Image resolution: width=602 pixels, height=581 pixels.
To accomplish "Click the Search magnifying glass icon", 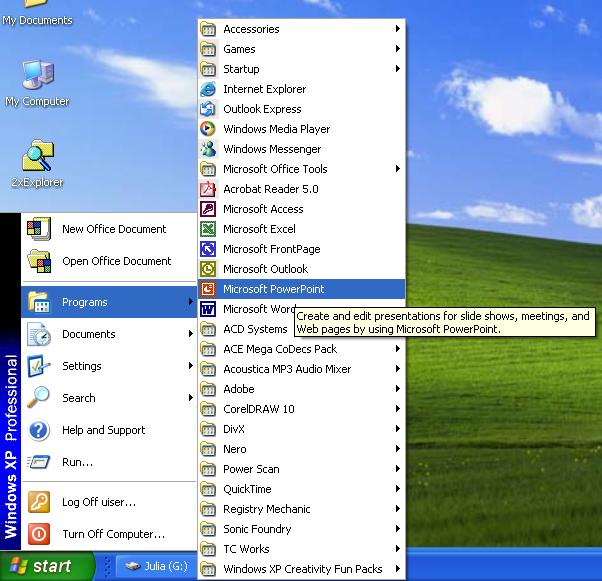I will click(x=39, y=398).
